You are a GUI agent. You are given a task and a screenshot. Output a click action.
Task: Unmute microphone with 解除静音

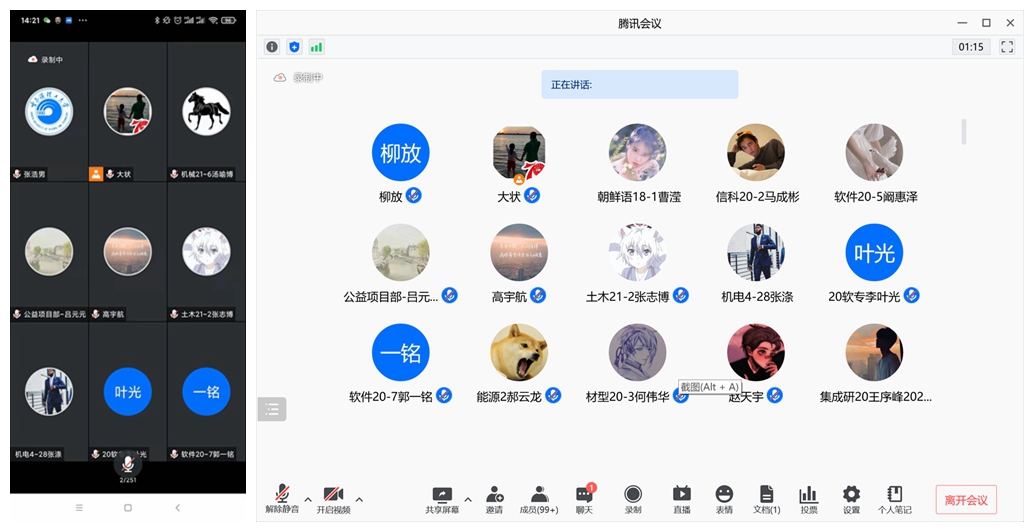(282, 498)
